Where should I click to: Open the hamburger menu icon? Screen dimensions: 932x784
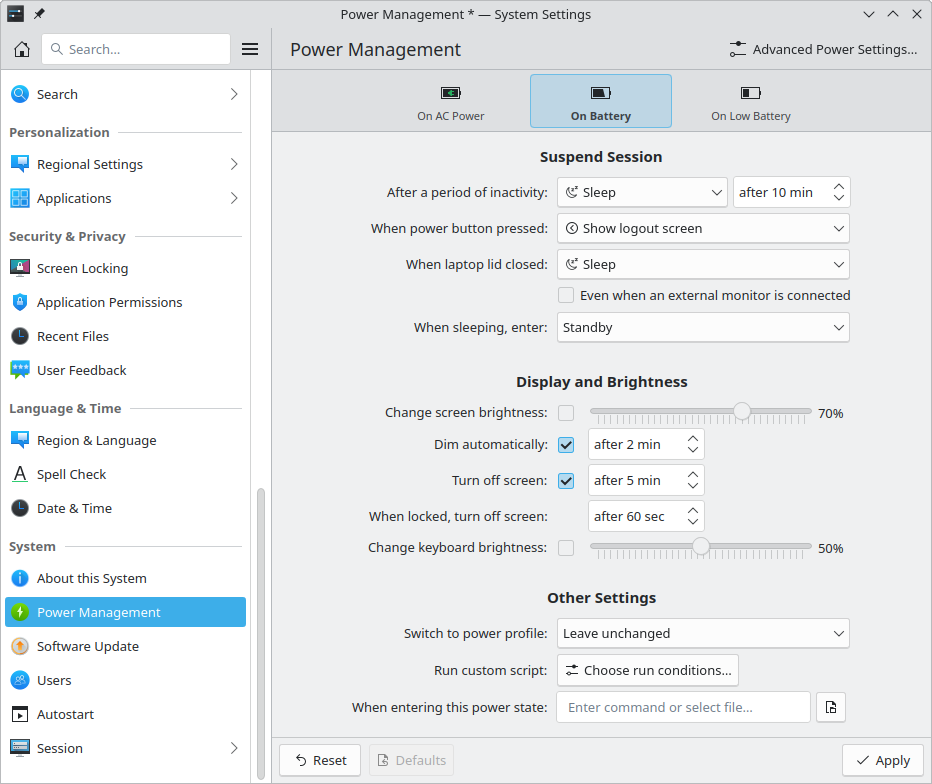coord(250,49)
